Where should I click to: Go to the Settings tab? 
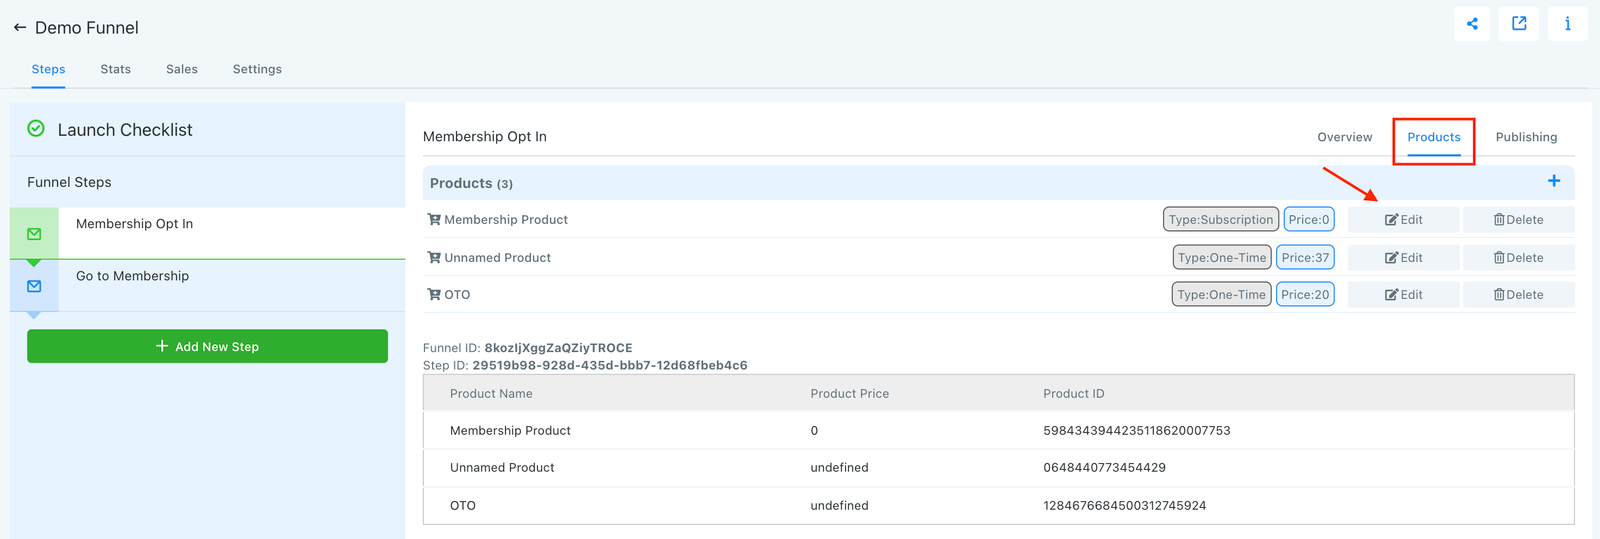tap(257, 69)
